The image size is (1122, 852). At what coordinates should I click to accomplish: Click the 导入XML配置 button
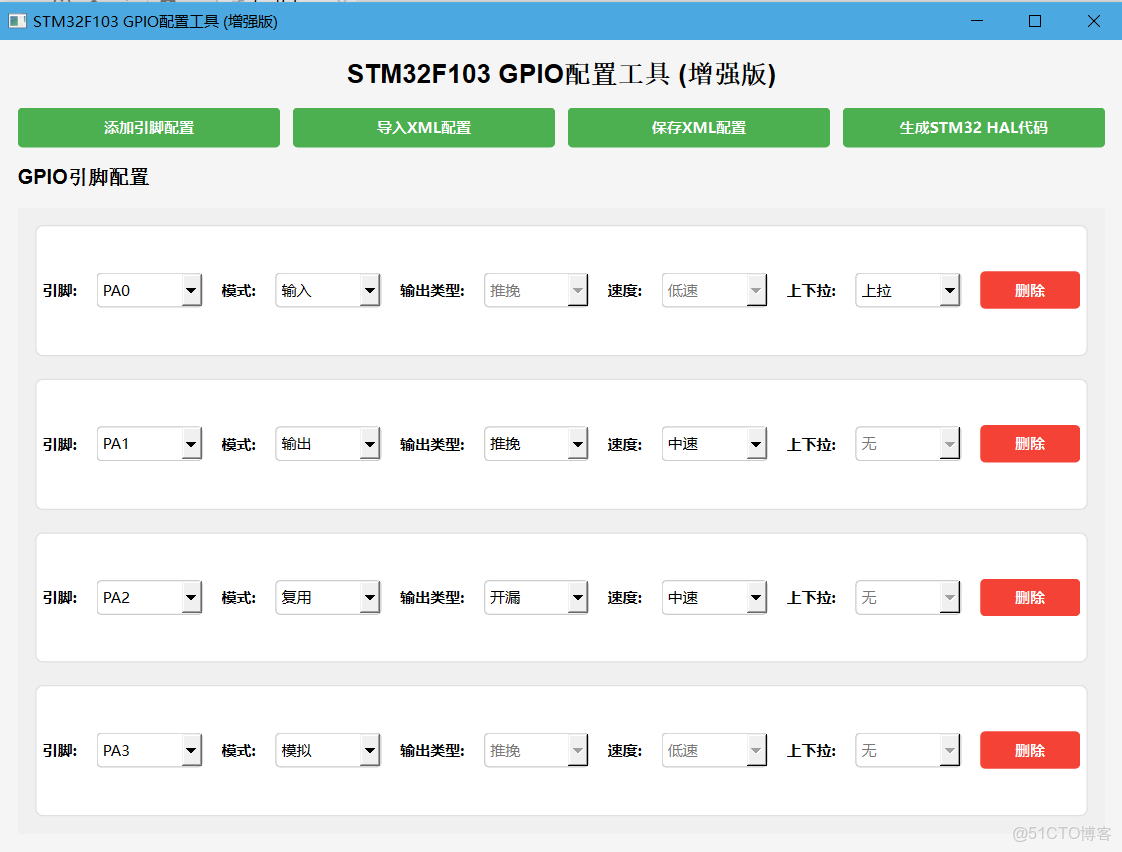[x=424, y=128]
